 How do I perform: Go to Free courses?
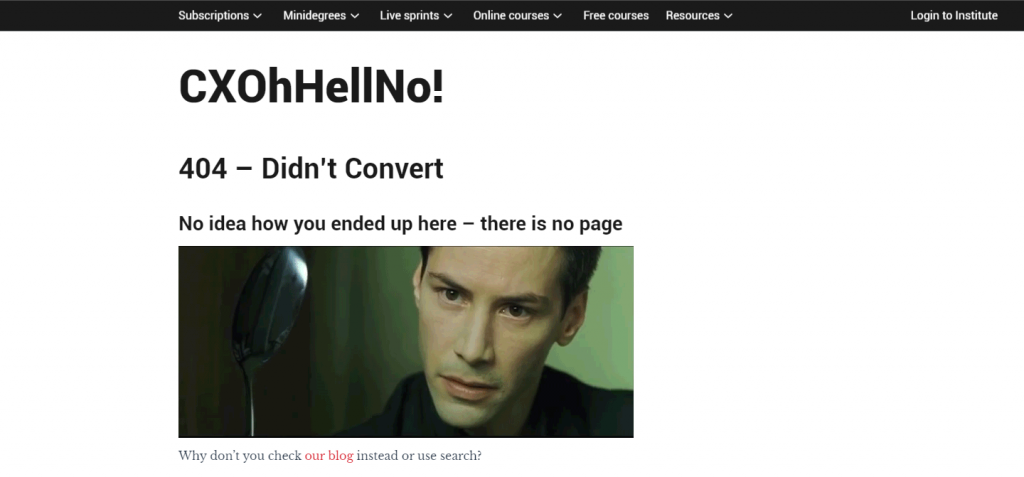click(x=616, y=16)
